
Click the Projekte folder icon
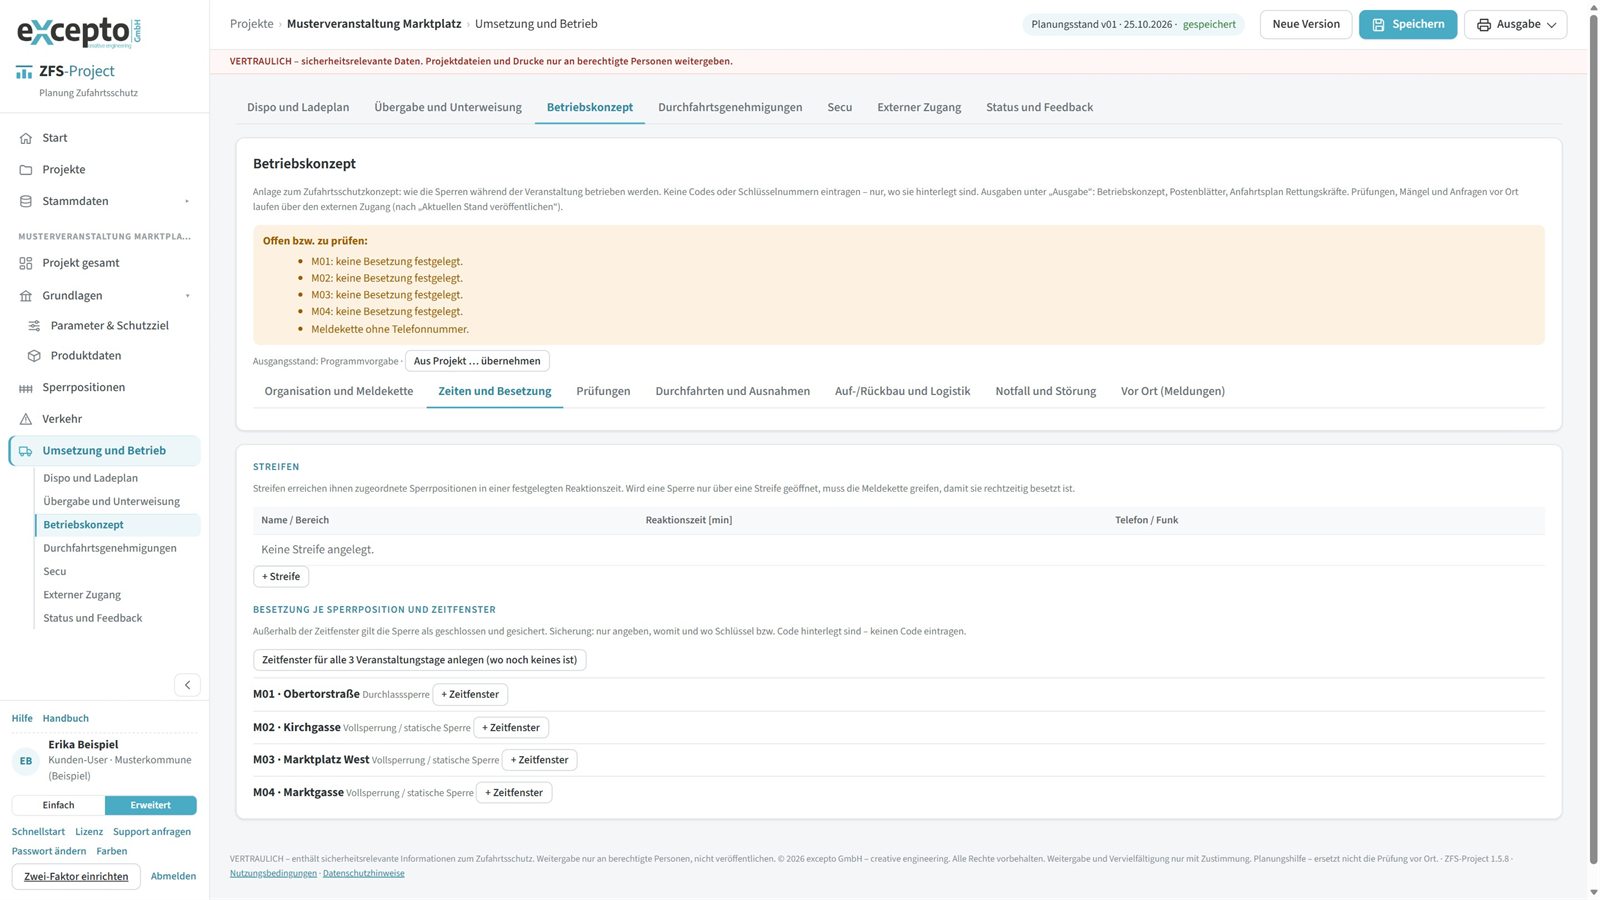(26, 170)
